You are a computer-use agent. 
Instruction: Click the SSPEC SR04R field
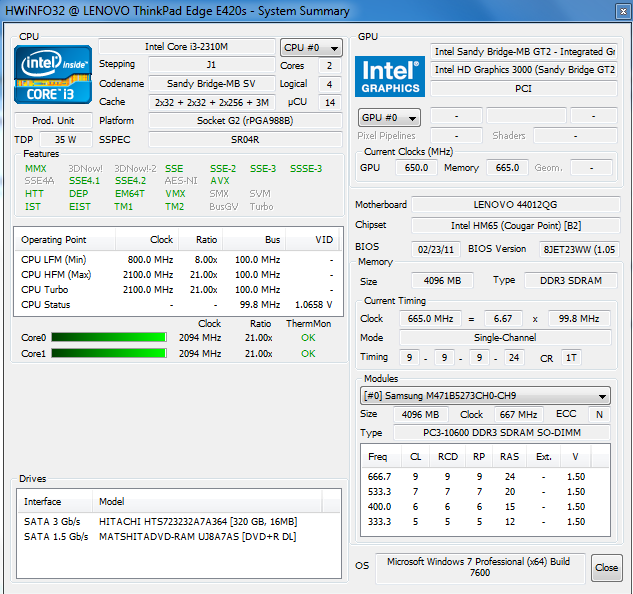tap(245, 139)
